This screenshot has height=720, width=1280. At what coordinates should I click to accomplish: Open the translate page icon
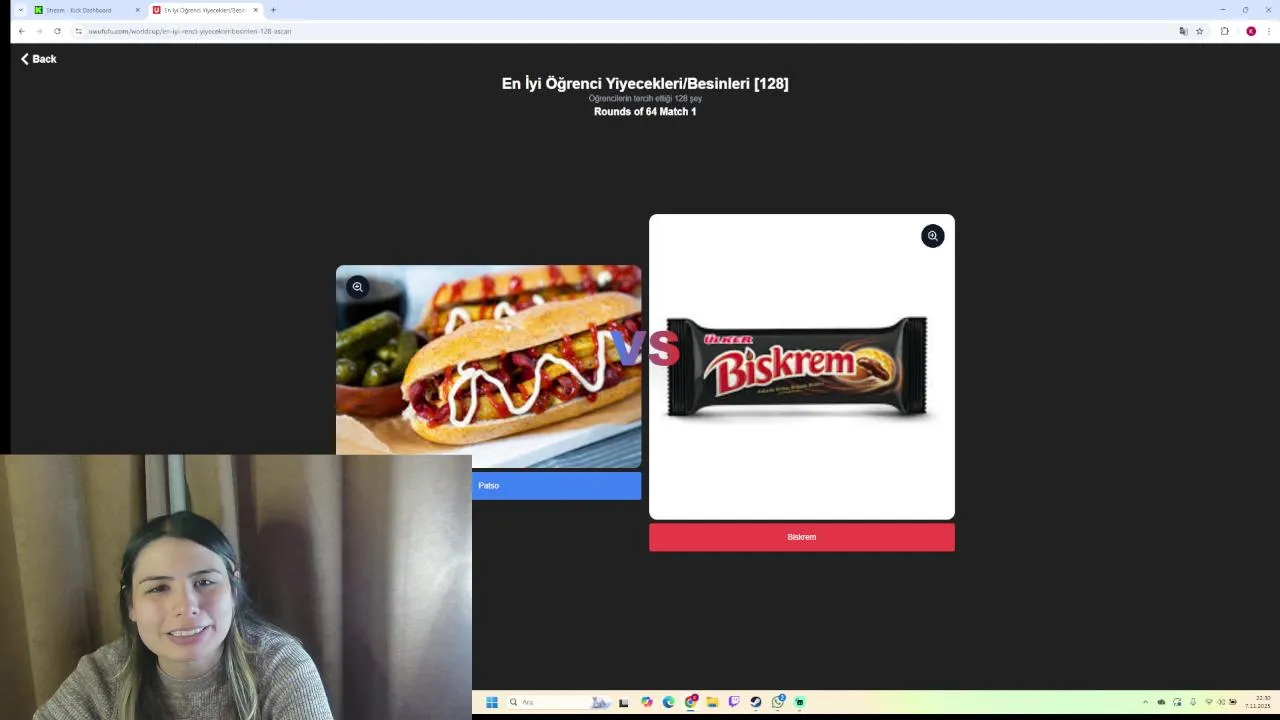tap(1183, 31)
